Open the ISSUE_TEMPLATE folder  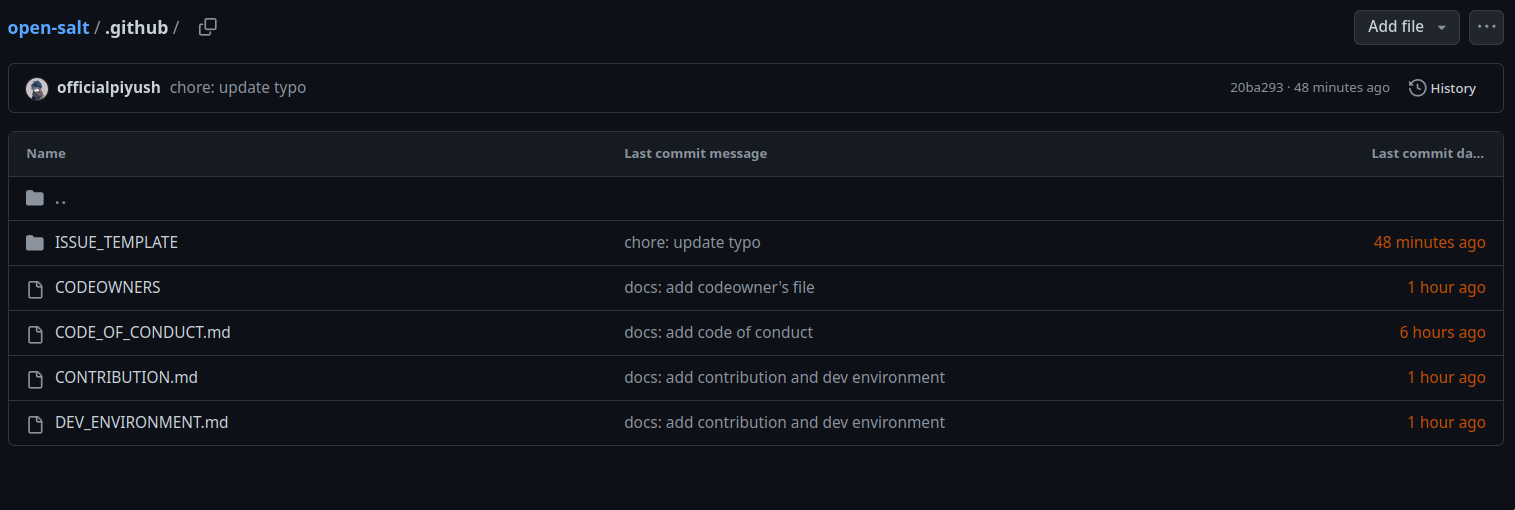click(x=116, y=243)
